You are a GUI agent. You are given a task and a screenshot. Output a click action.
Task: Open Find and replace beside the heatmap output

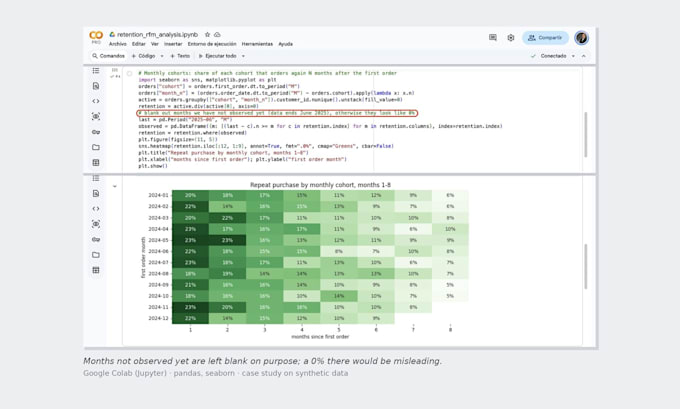(96, 193)
